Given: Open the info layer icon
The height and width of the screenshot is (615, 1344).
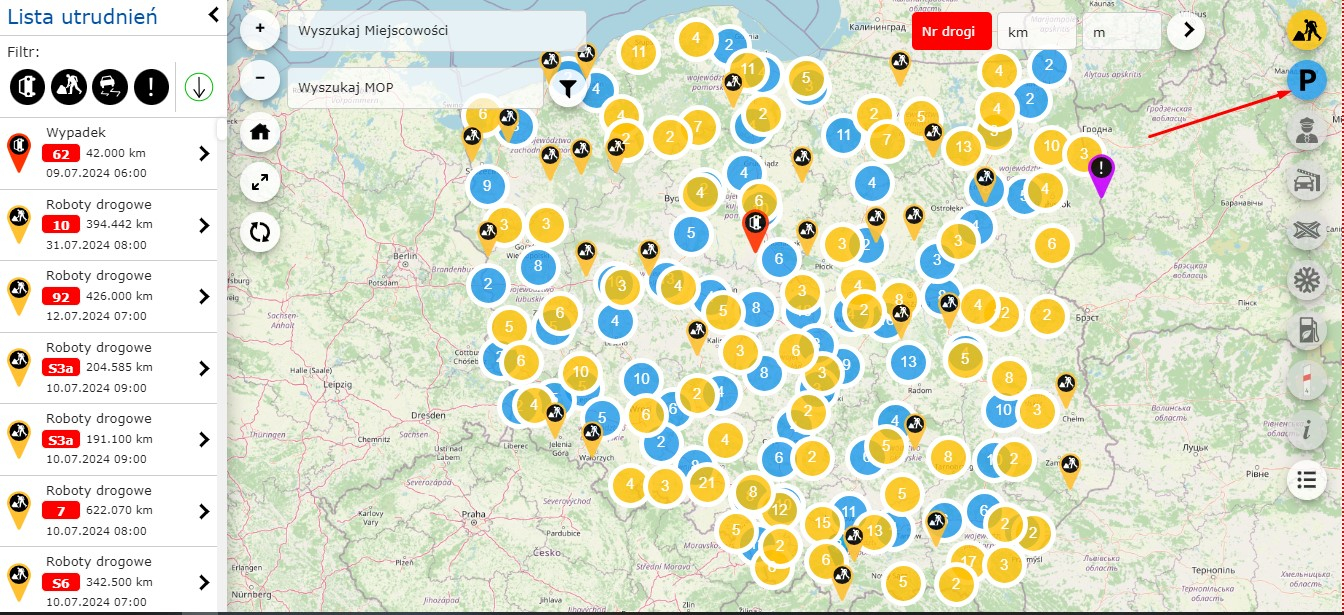Looking at the screenshot, I should [1306, 430].
